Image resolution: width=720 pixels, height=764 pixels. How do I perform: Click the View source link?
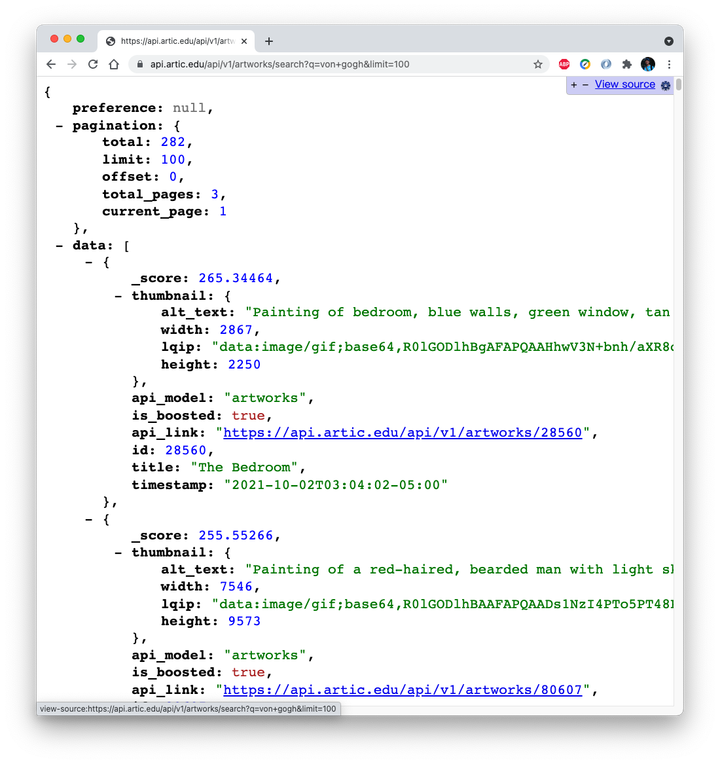point(625,85)
